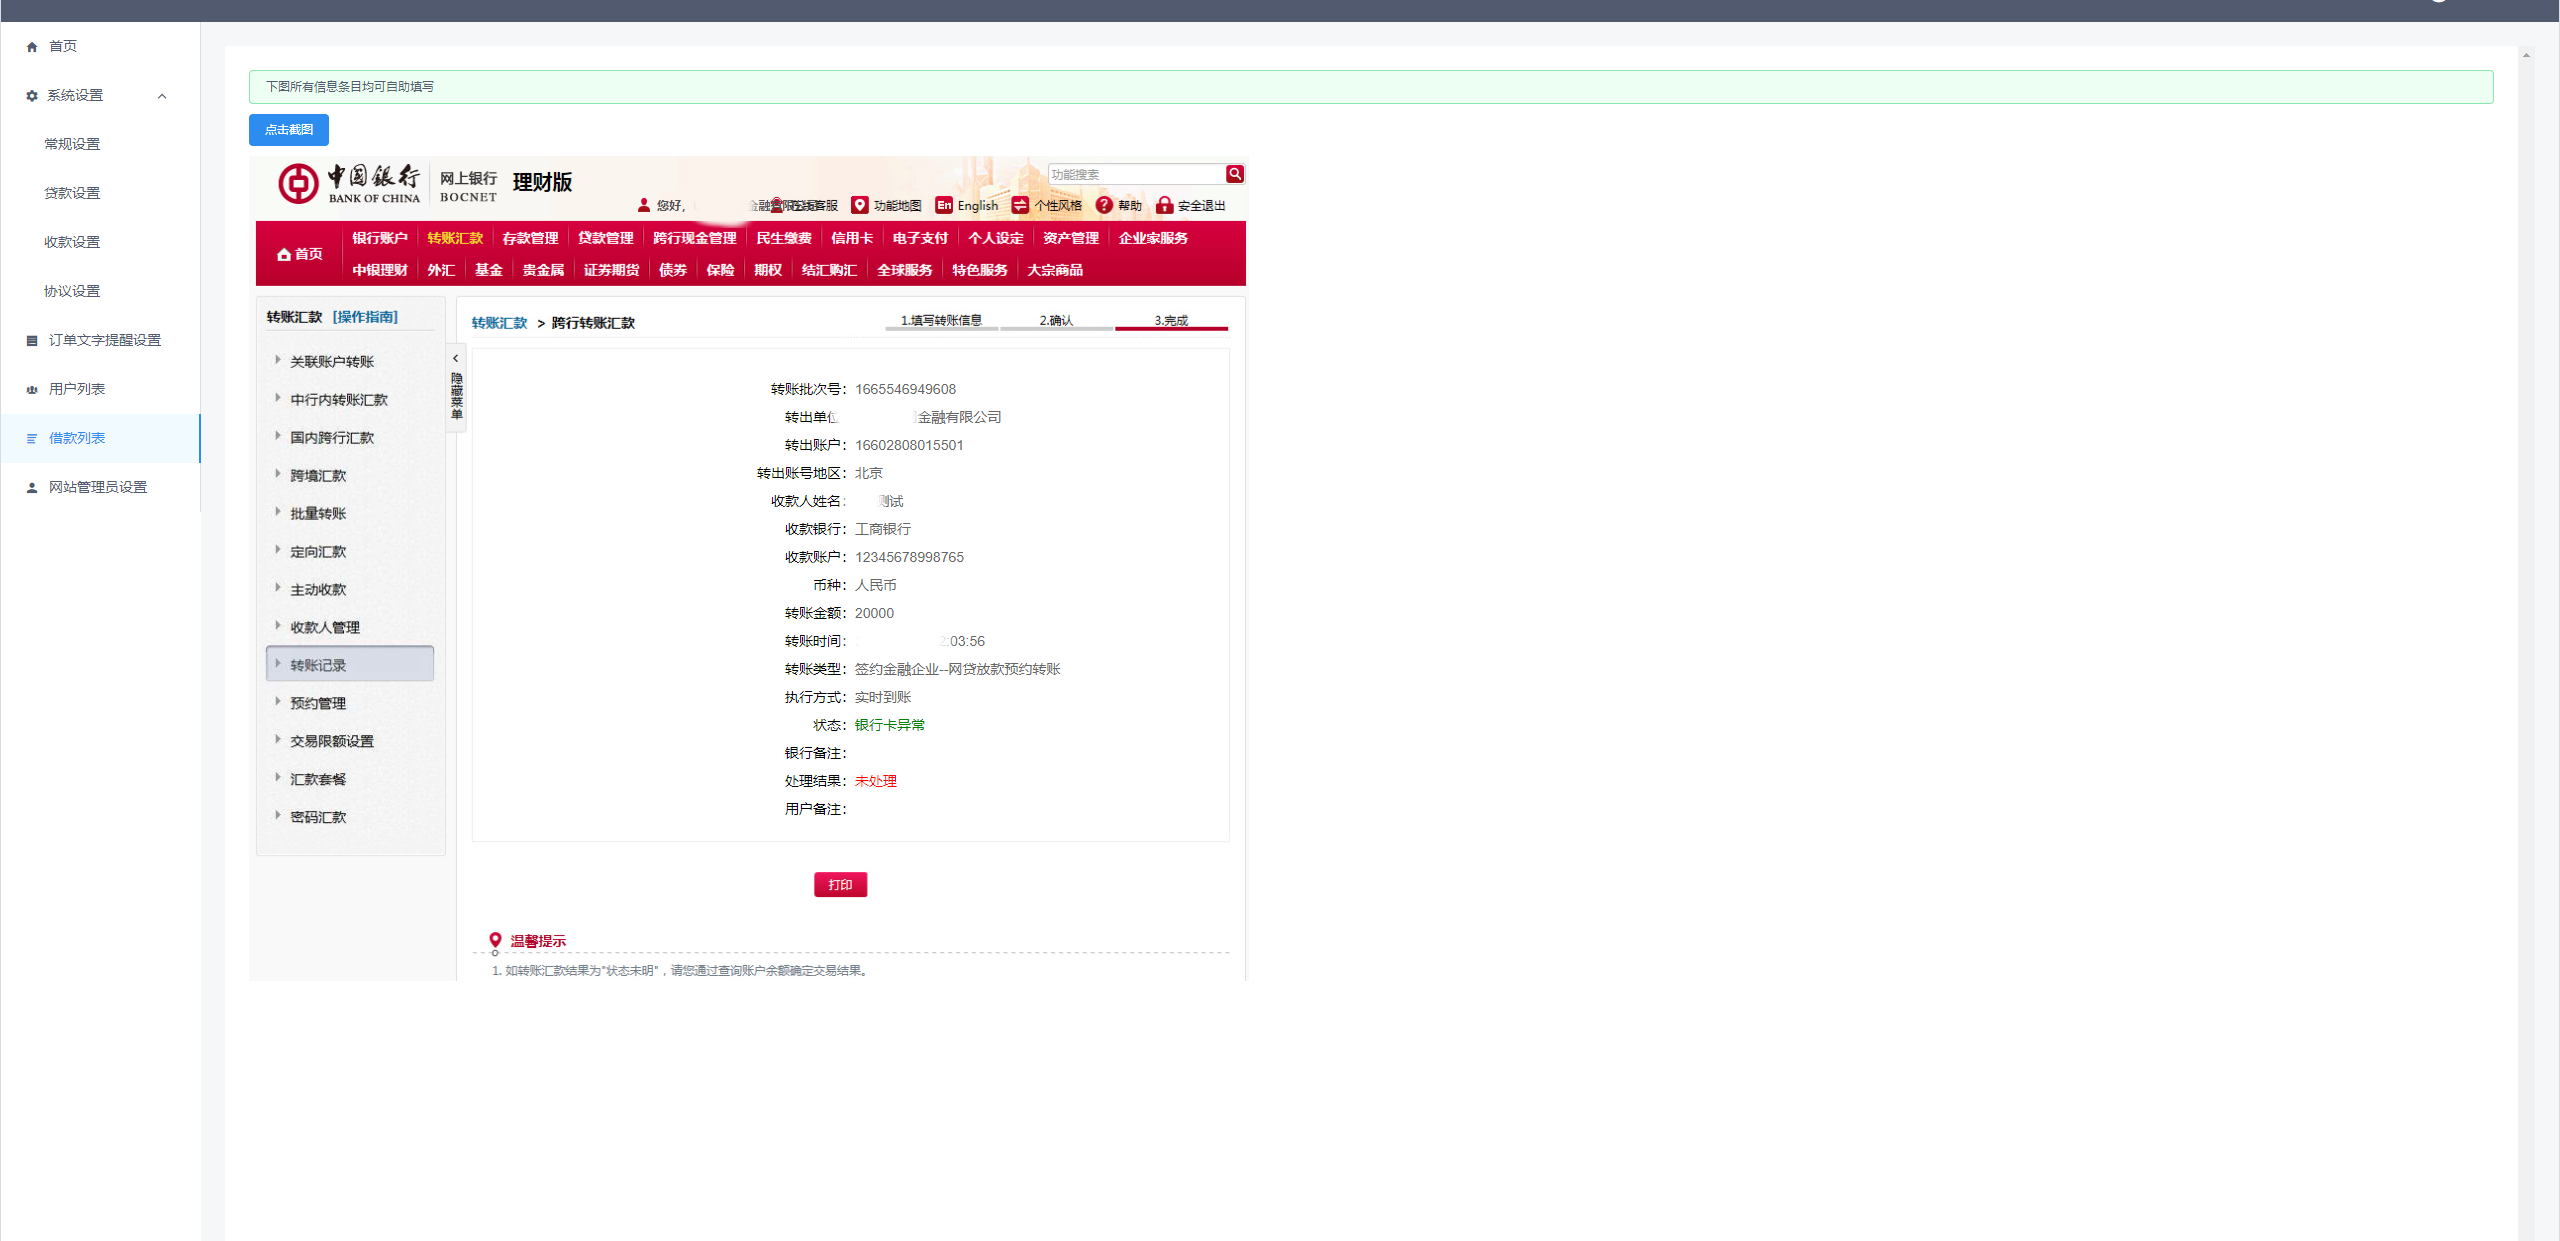Click the red search magnifier icon
Image resolution: width=2560 pixels, height=1241 pixels.
tap(1235, 174)
